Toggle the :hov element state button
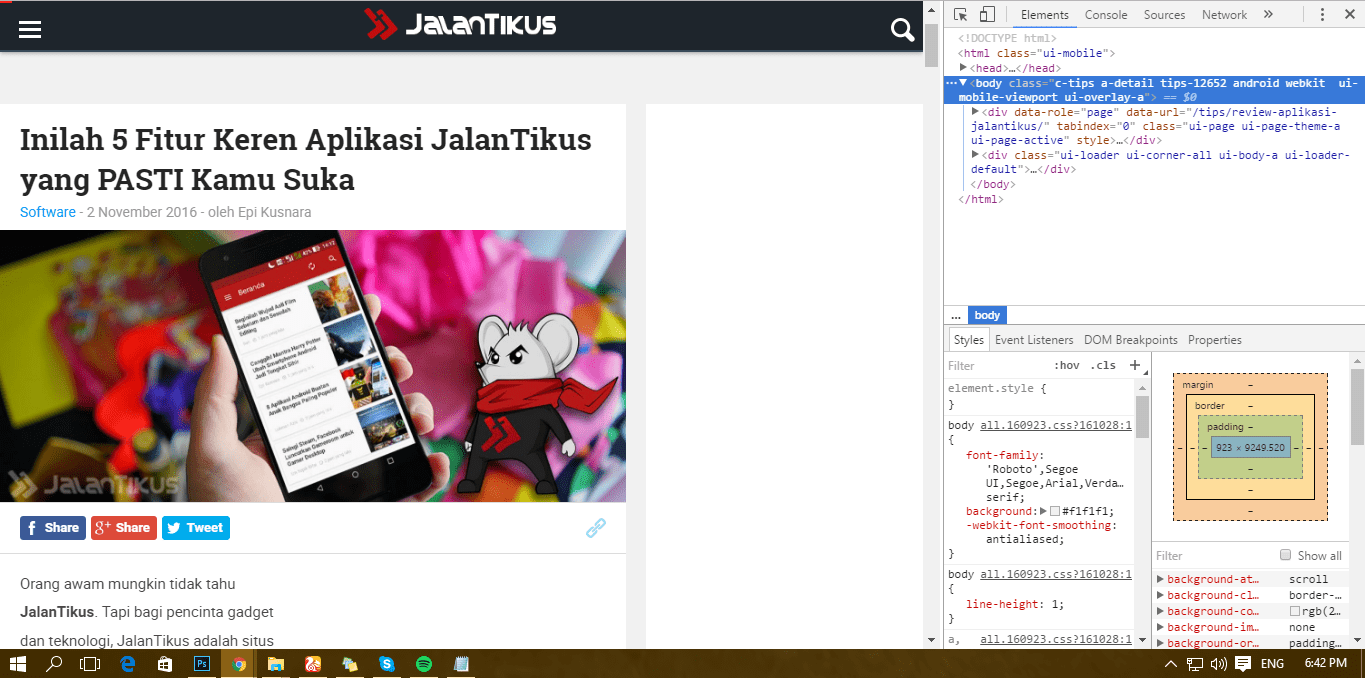The image size is (1365, 678). (x=1067, y=366)
